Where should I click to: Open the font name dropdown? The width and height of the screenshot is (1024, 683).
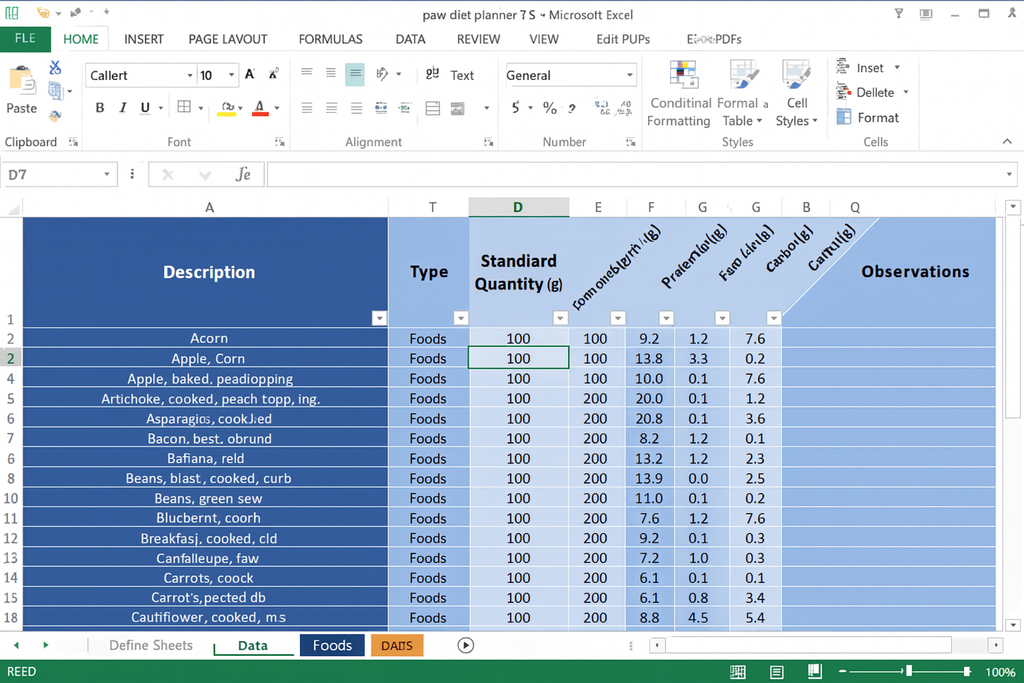190,76
